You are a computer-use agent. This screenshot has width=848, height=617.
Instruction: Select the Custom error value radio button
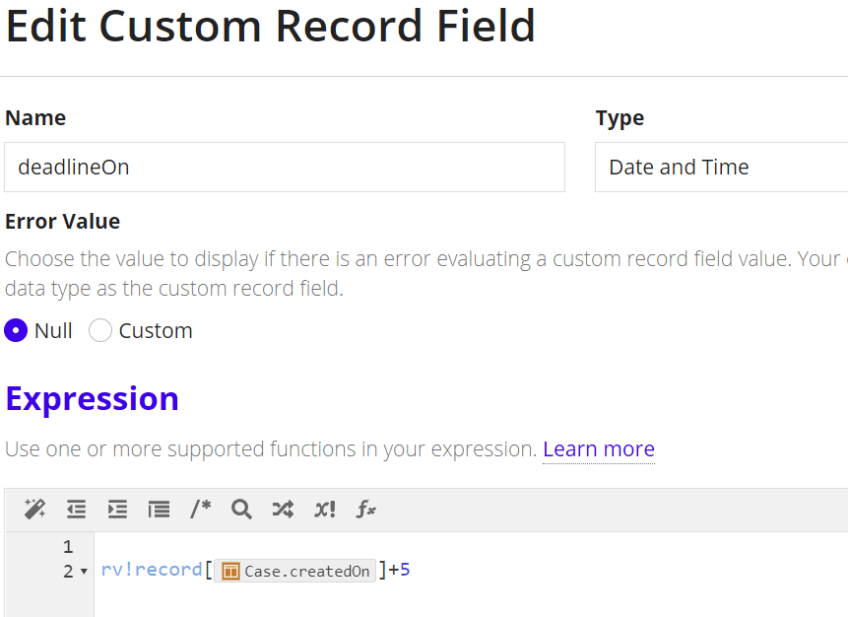pyautogui.click(x=100, y=330)
